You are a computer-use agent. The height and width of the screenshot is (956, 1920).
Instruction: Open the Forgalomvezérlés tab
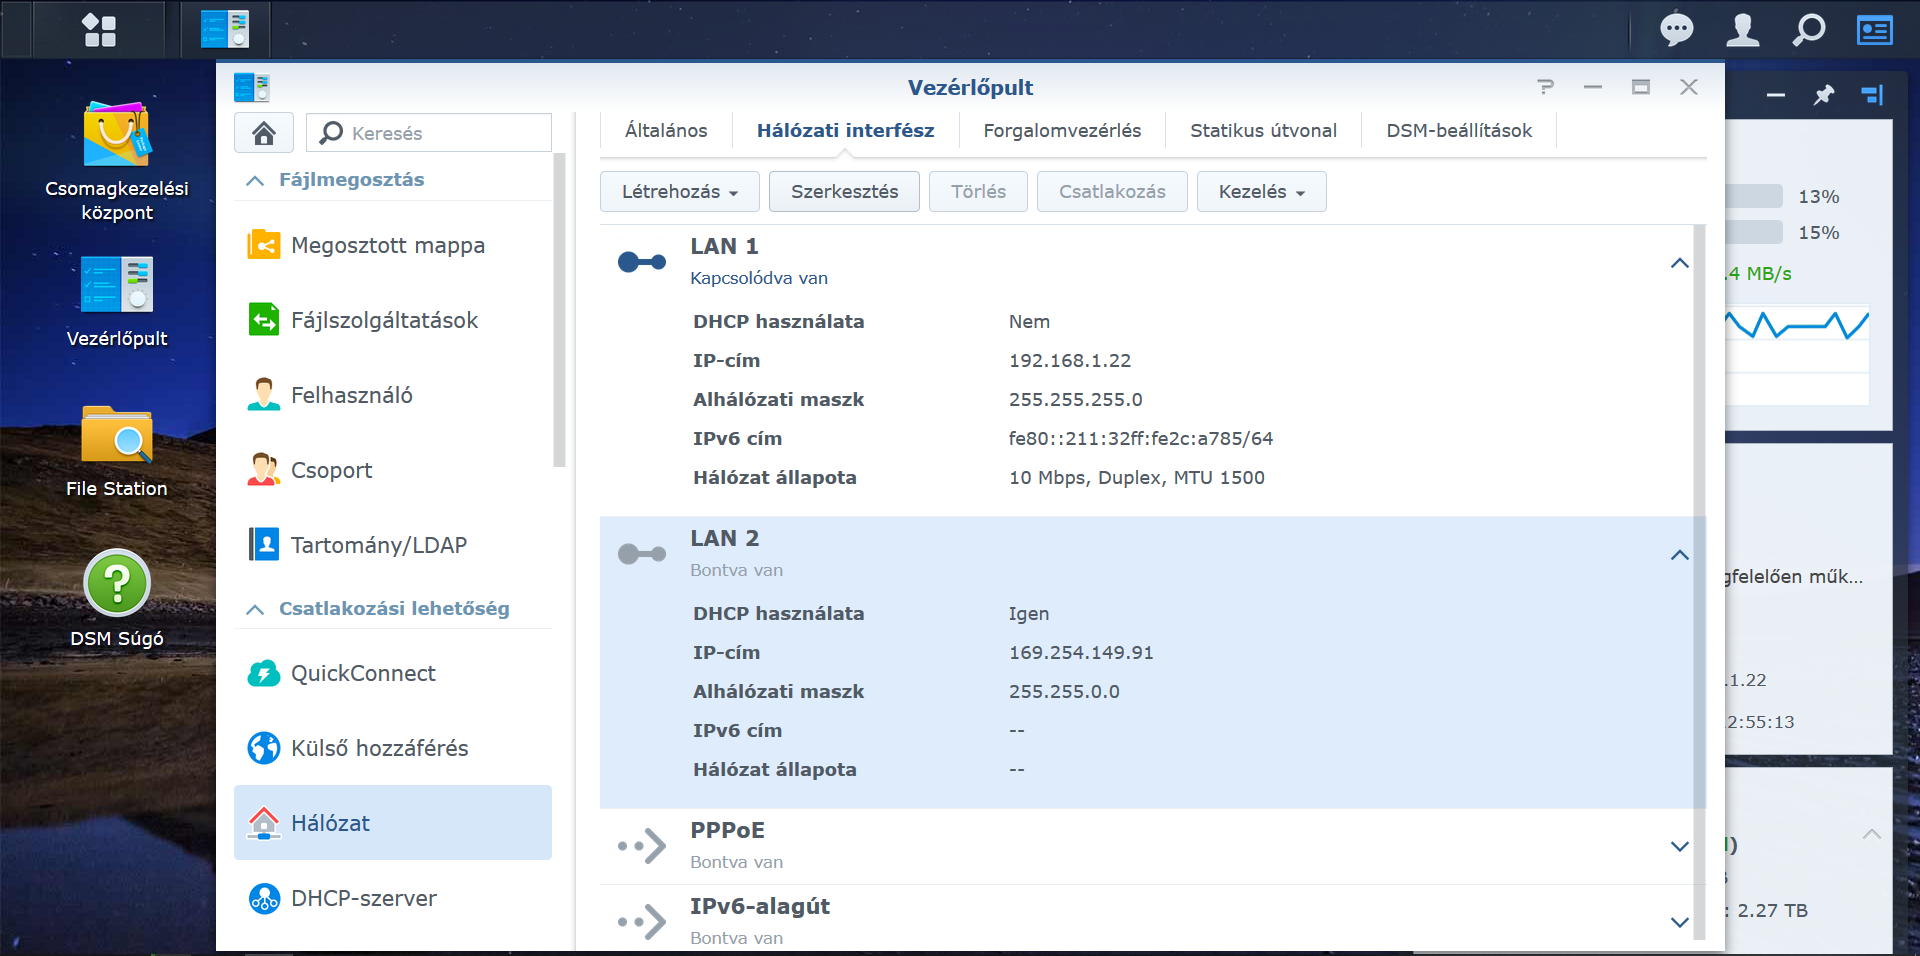coord(1062,130)
